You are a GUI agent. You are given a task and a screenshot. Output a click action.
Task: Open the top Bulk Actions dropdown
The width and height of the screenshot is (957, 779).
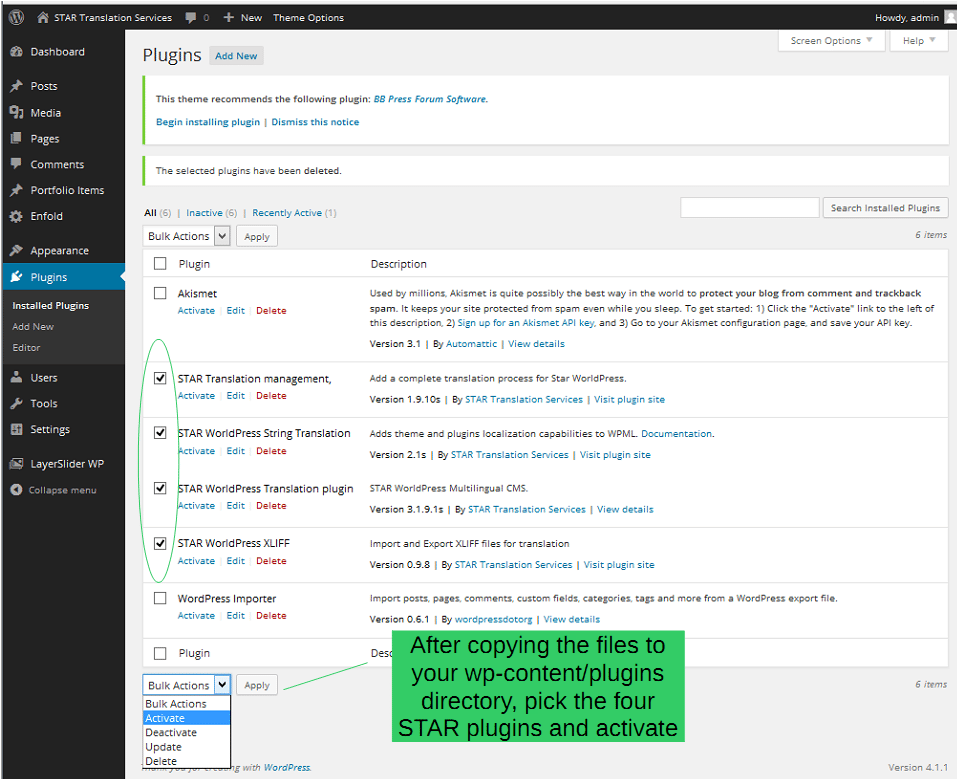tap(187, 236)
